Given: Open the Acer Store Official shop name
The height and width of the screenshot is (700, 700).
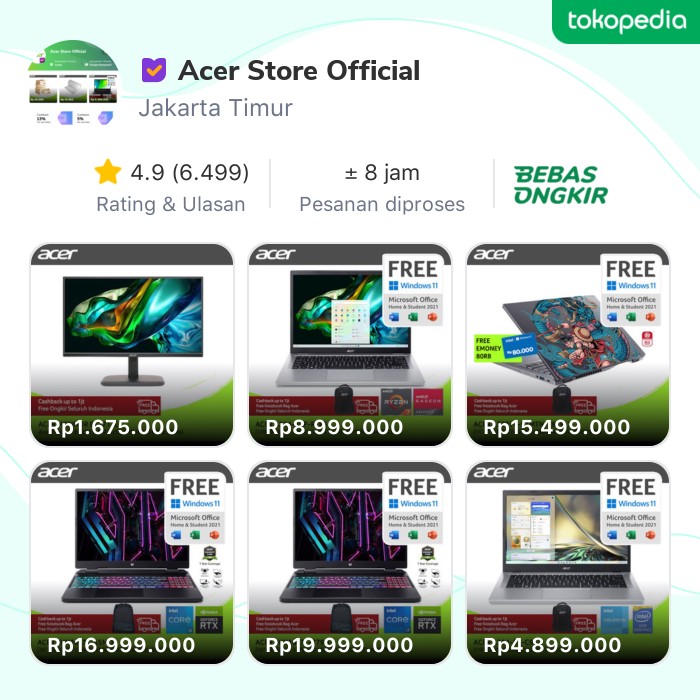Looking at the screenshot, I should 299,71.
